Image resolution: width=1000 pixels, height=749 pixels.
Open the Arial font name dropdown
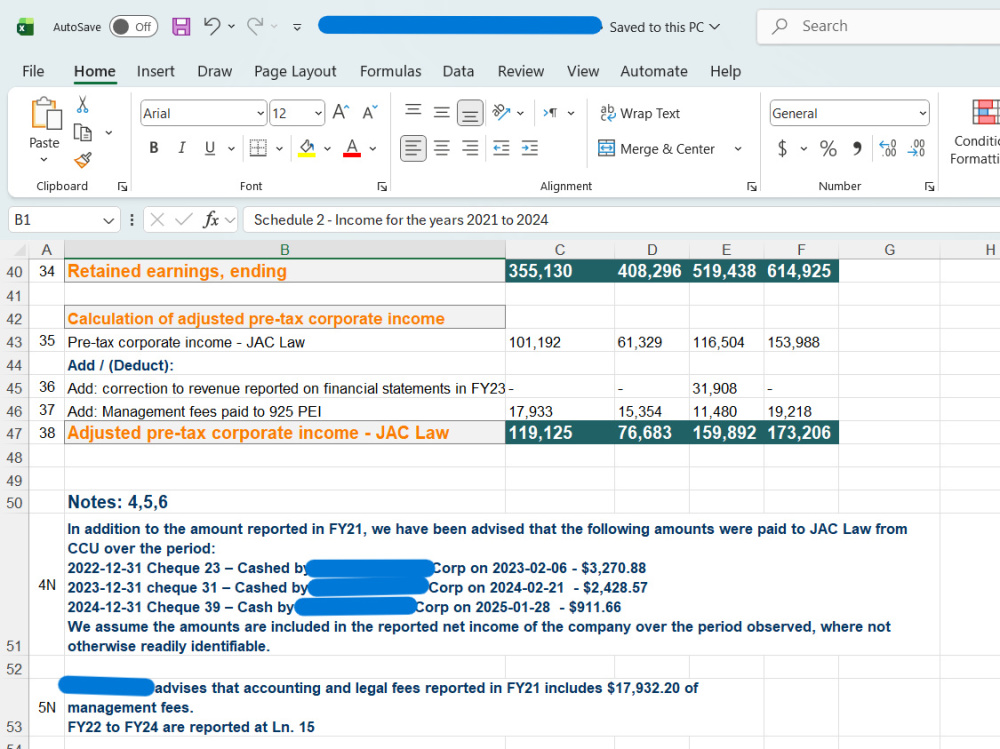pos(260,114)
